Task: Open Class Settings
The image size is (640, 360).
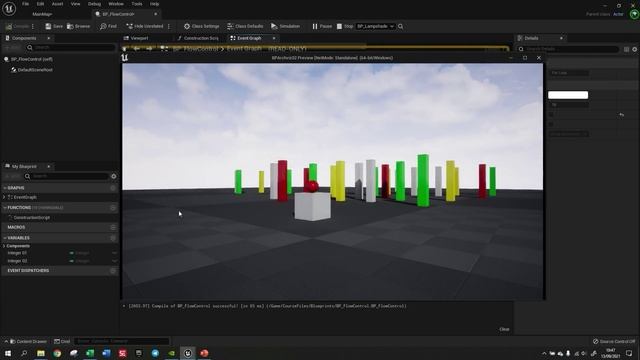Action: pos(202,26)
